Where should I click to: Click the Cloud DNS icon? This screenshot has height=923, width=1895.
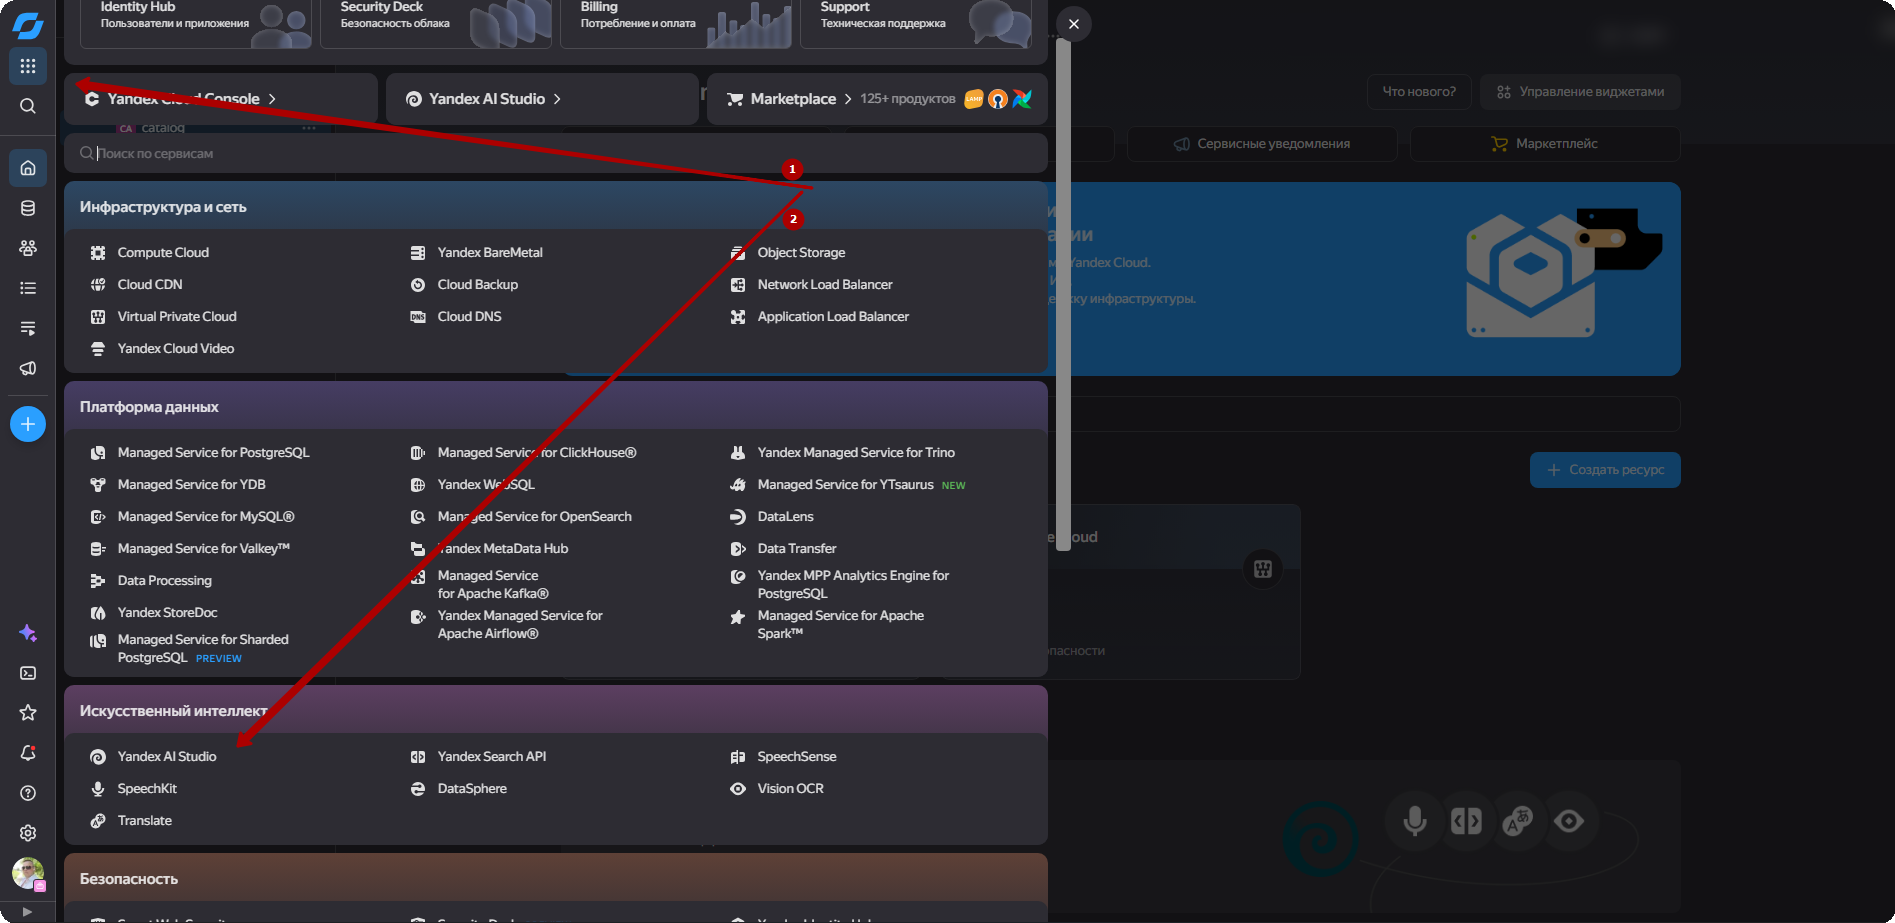pos(418,317)
